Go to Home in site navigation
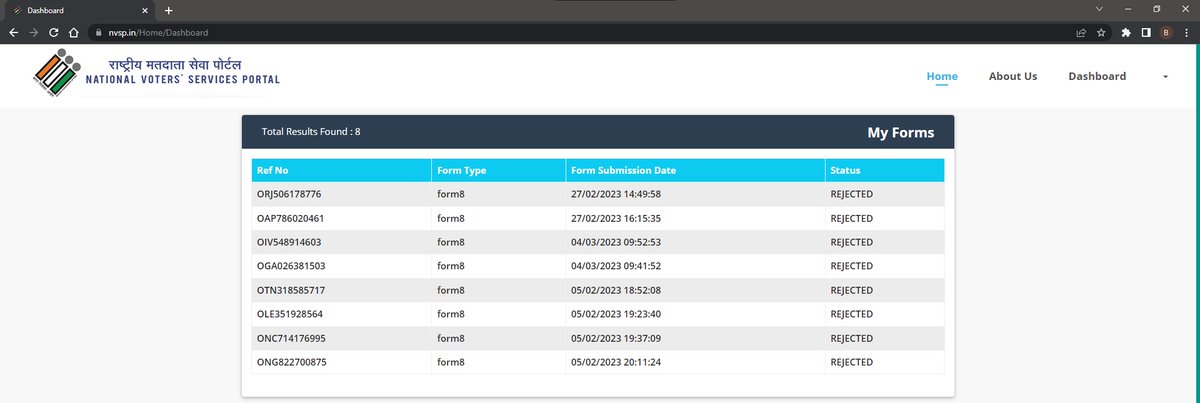Viewport: 1200px width, 403px height. (x=942, y=76)
